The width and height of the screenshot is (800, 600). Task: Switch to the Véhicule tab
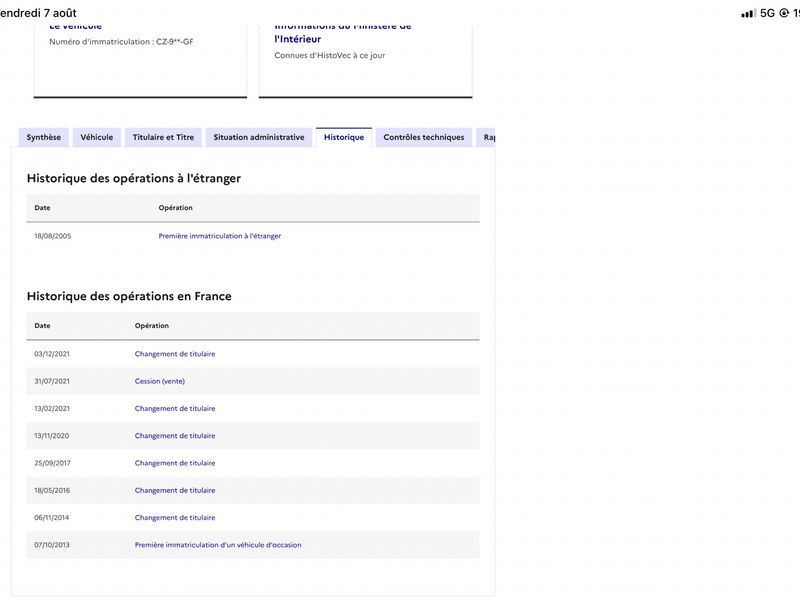[96, 137]
